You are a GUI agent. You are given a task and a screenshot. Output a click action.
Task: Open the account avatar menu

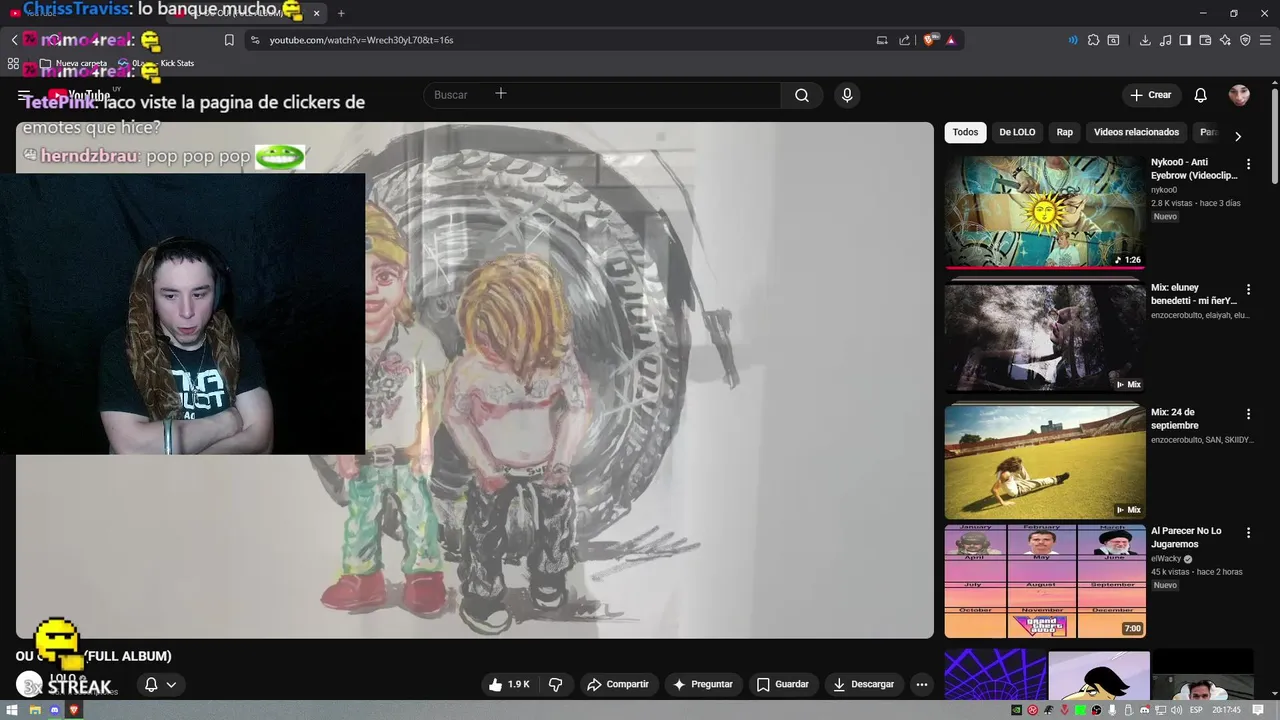click(x=1239, y=95)
